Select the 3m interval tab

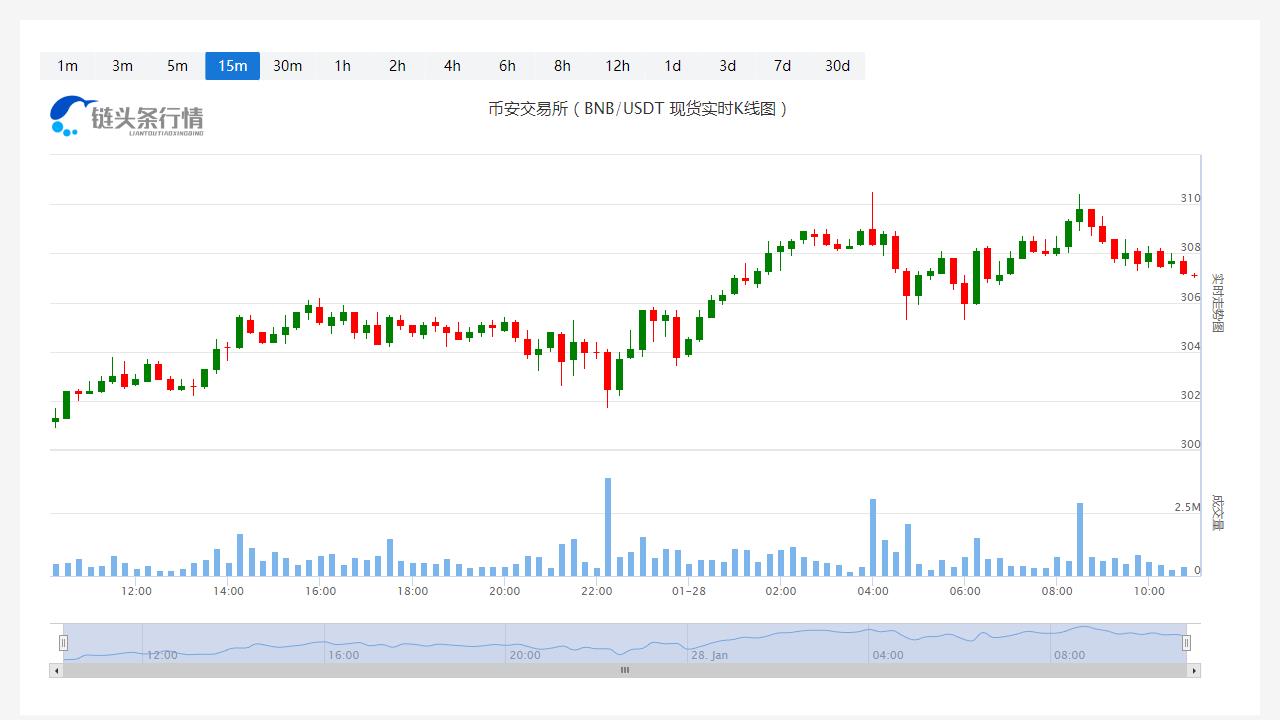(122, 66)
